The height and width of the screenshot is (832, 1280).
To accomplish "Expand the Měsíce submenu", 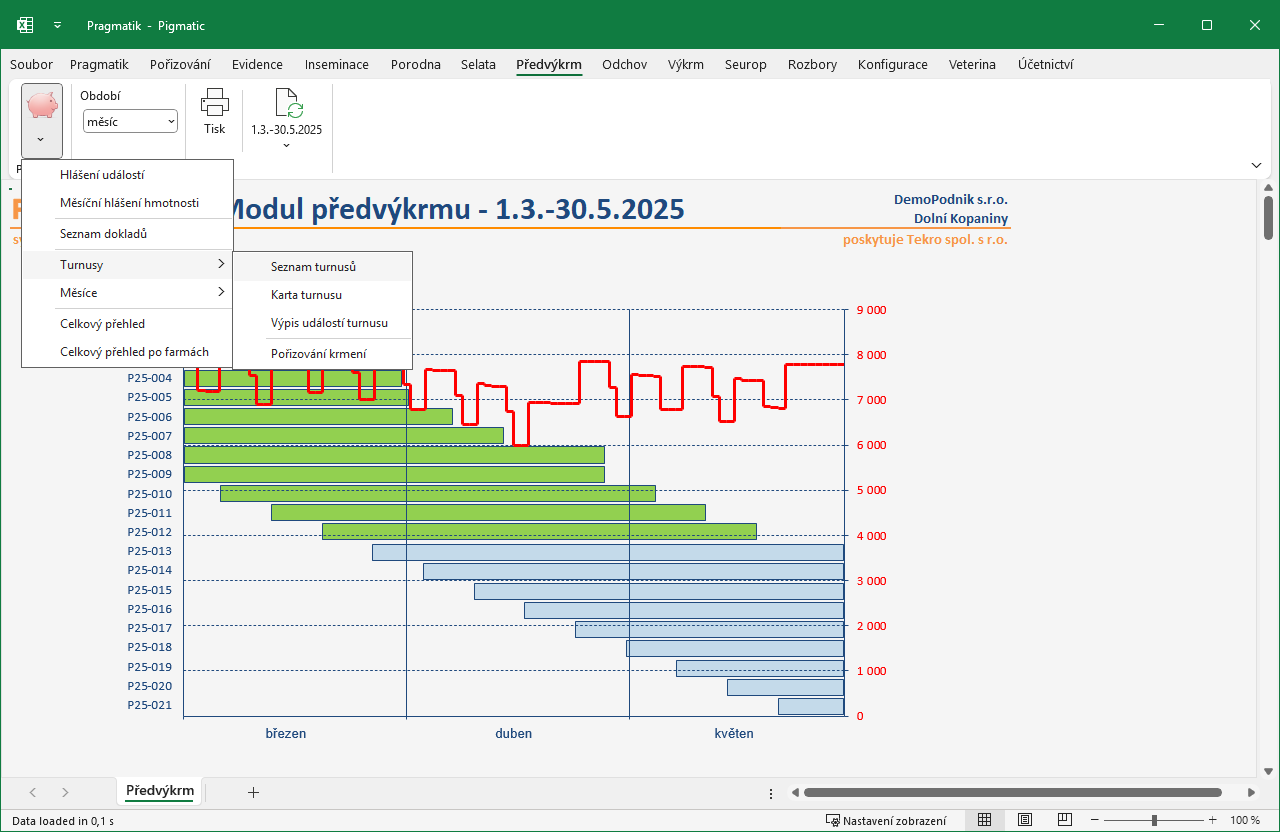I will [x=127, y=293].
